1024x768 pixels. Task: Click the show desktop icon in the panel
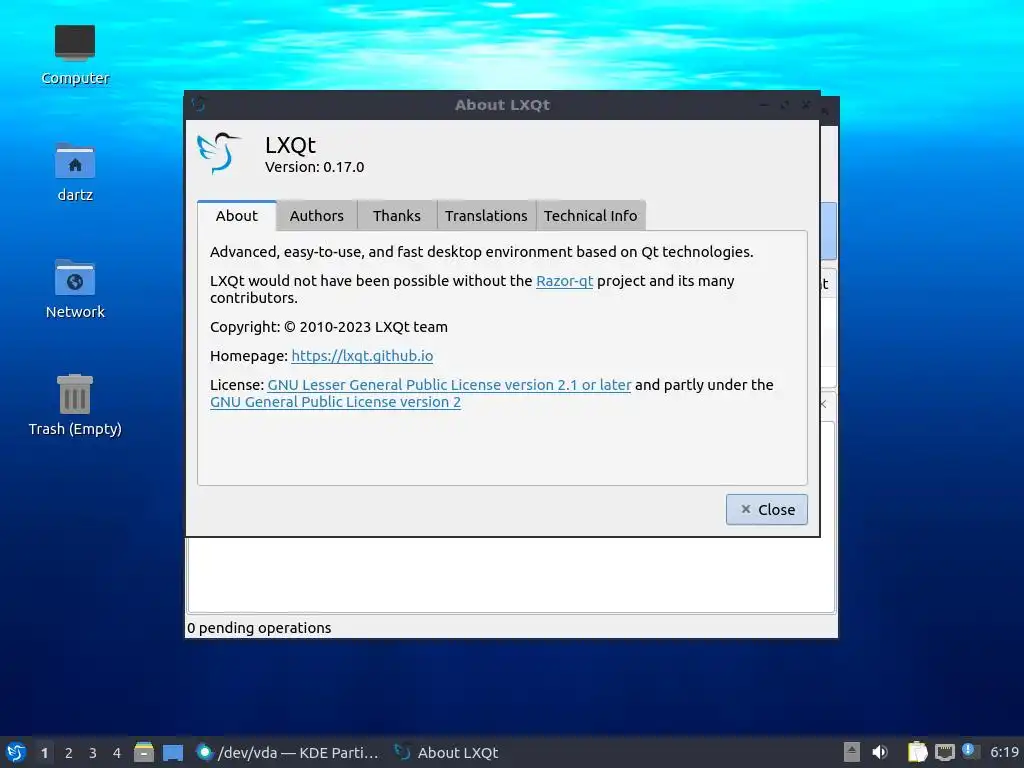point(173,752)
